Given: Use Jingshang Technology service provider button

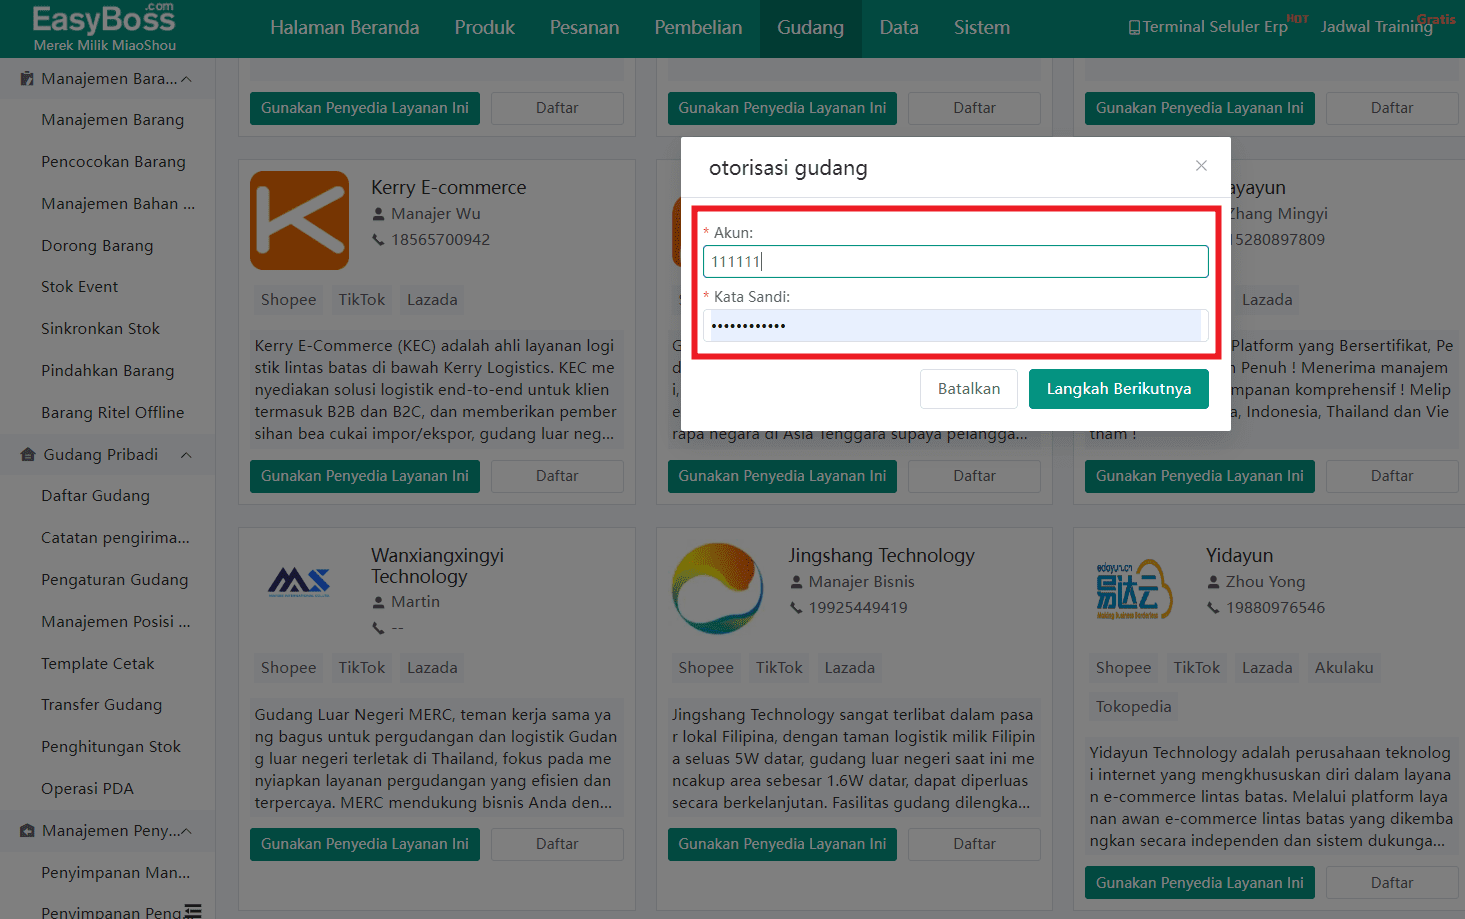Looking at the screenshot, I should (782, 844).
